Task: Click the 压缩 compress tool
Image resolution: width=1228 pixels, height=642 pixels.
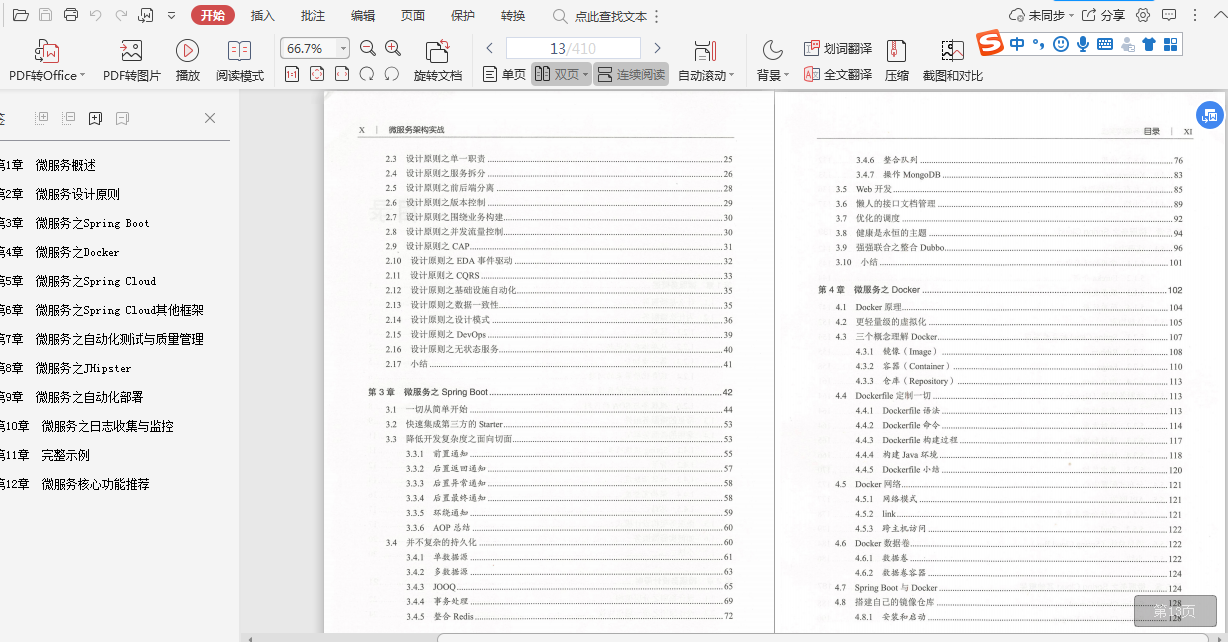Action: [897, 62]
